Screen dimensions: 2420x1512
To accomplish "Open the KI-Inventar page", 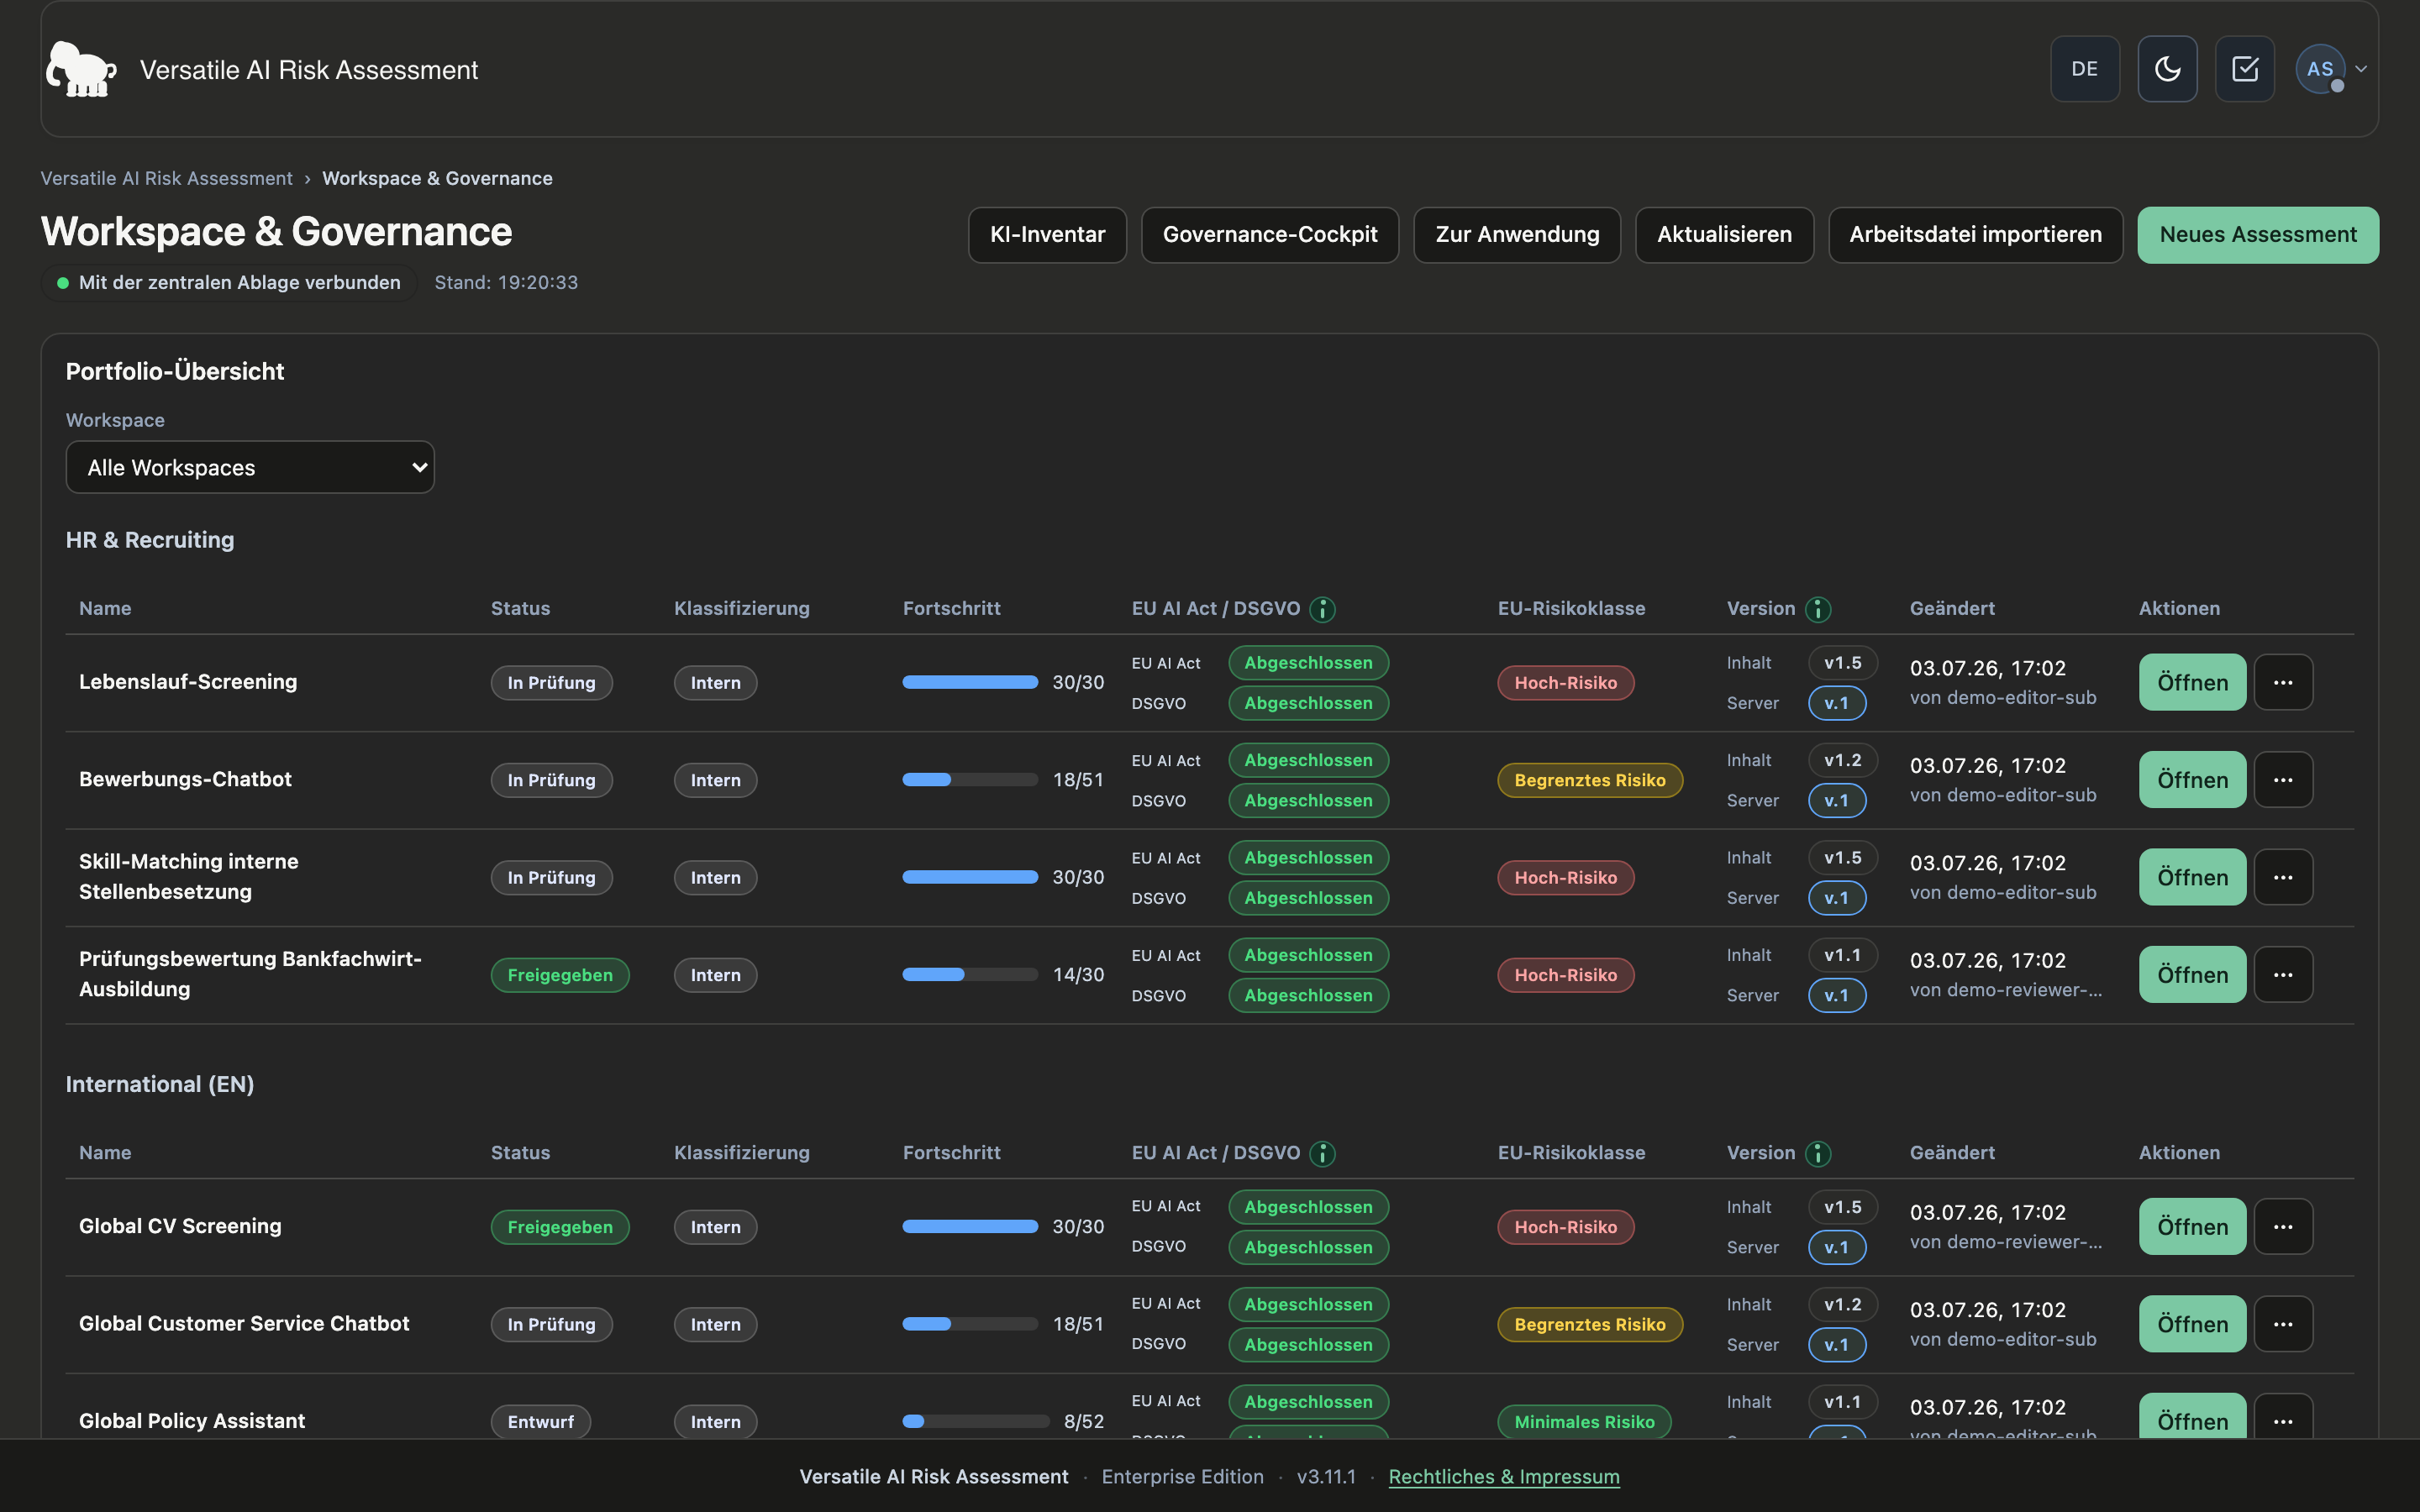I will 1047,235.
